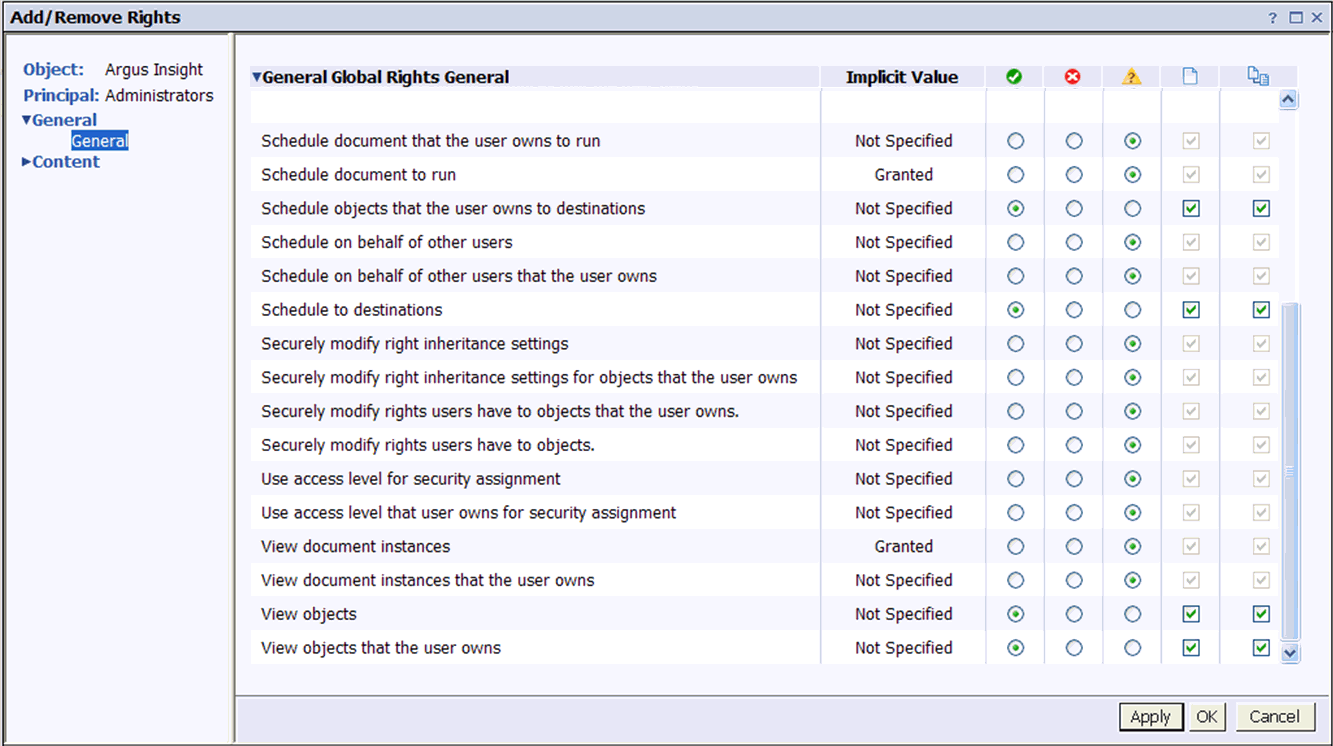This screenshot has height=746, width=1333.
Task: Click 'Use access level that user owns for security assignment' label
Action: click(469, 513)
